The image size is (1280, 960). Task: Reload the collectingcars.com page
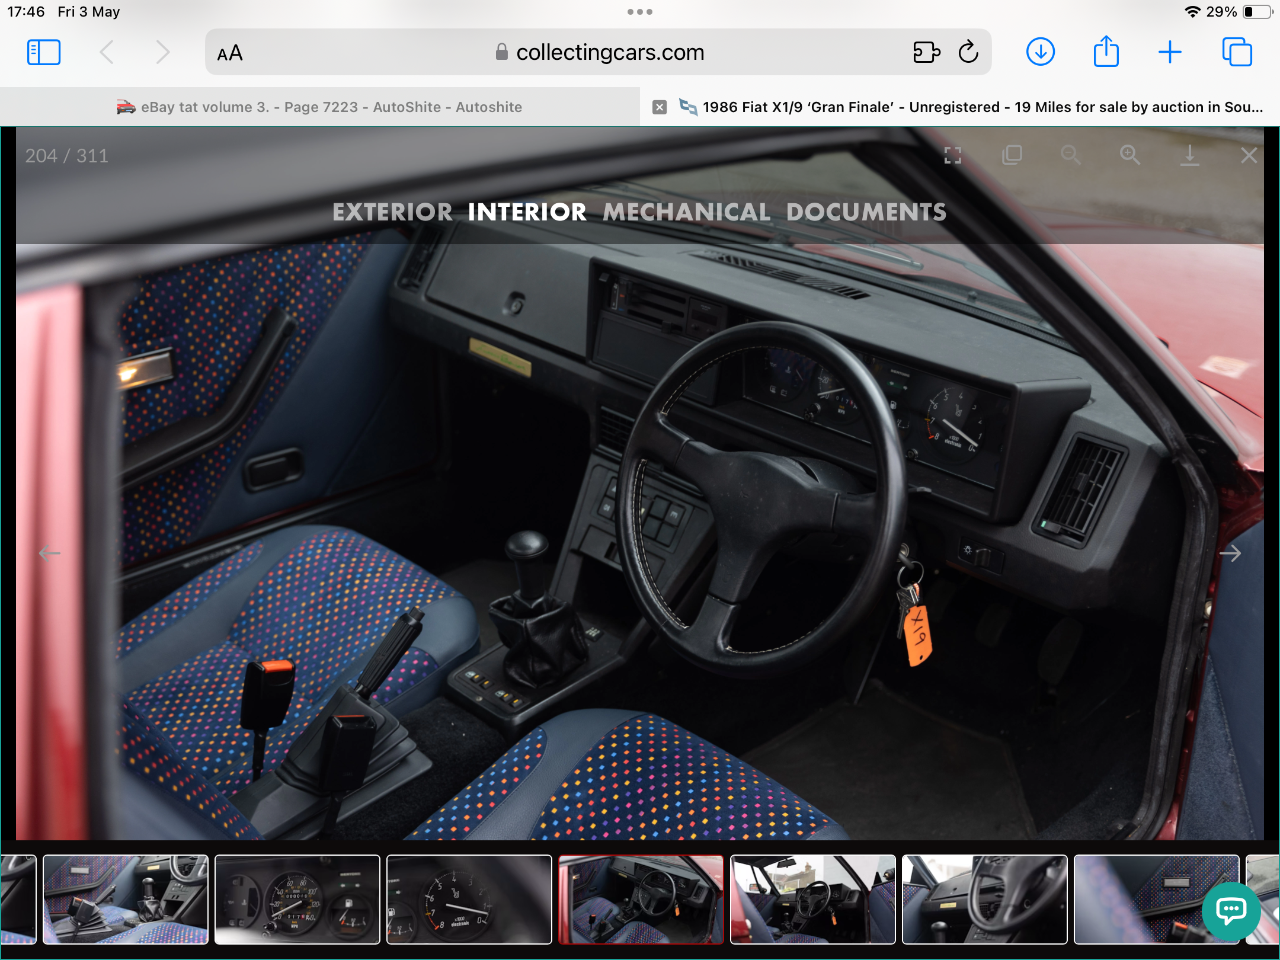(968, 52)
